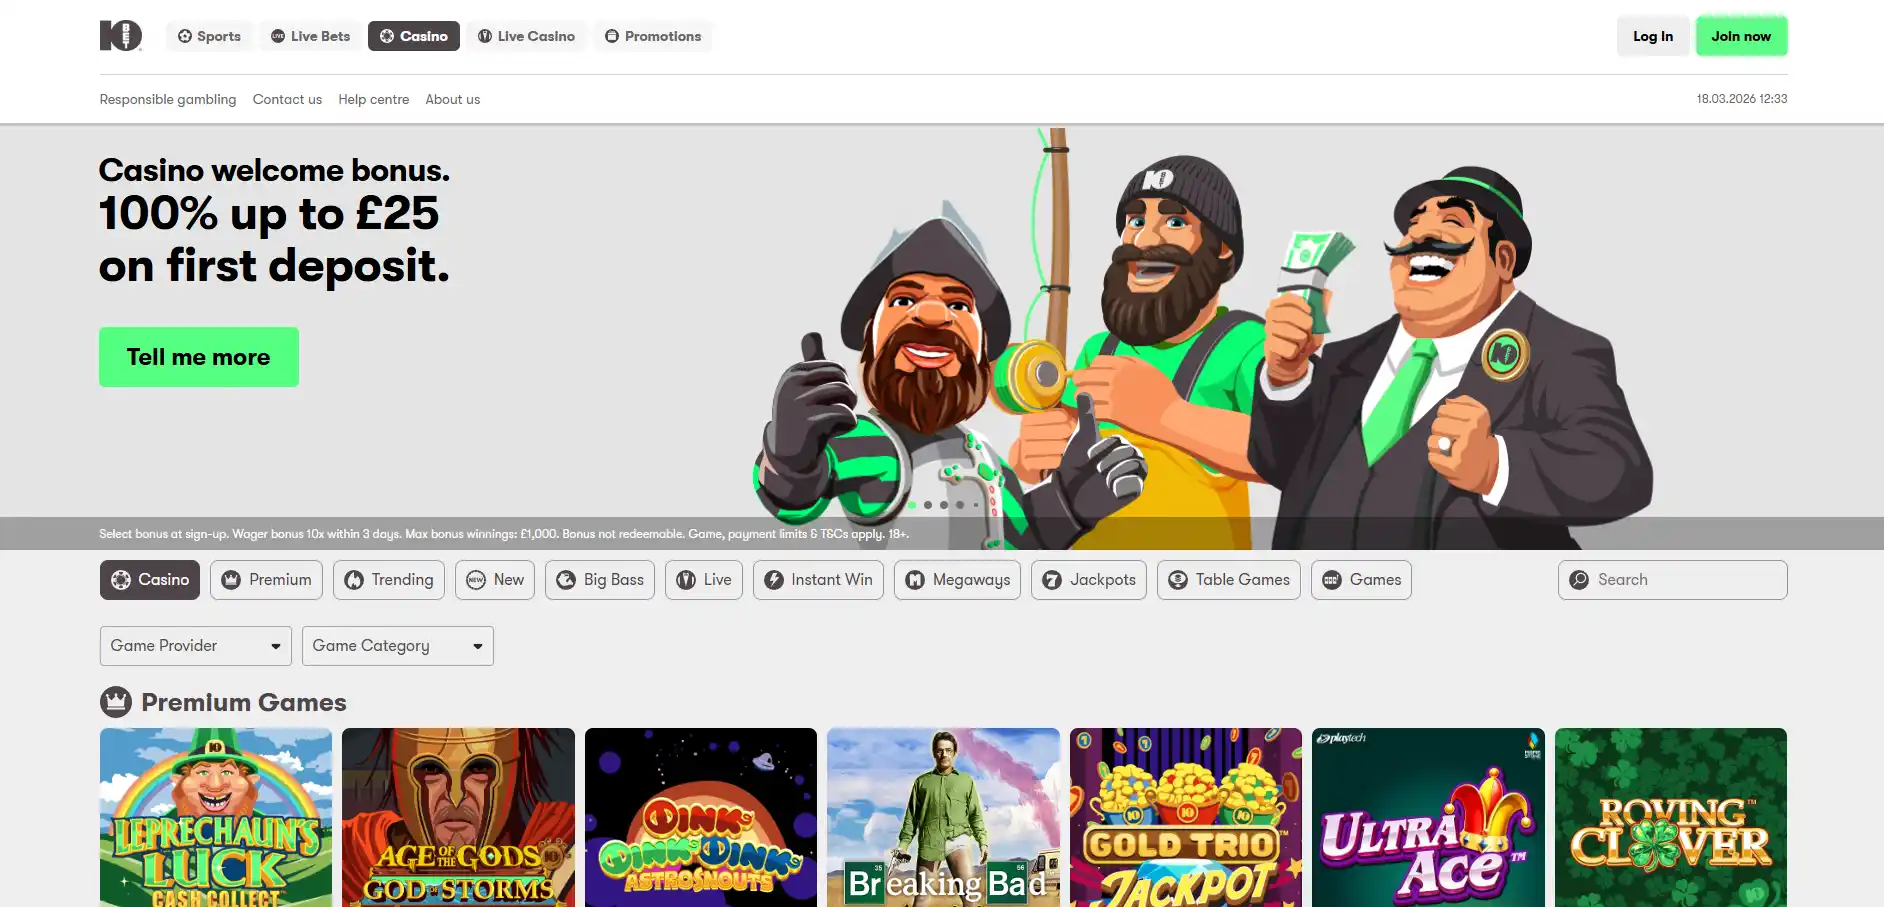The height and width of the screenshot is (907, 1884).
Task: Select the first banner carousel dot
Action: (x=912, y=505)
